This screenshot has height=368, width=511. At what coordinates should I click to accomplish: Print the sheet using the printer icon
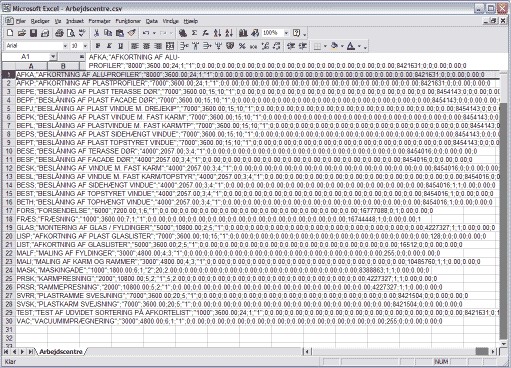(x=59, y=33)
